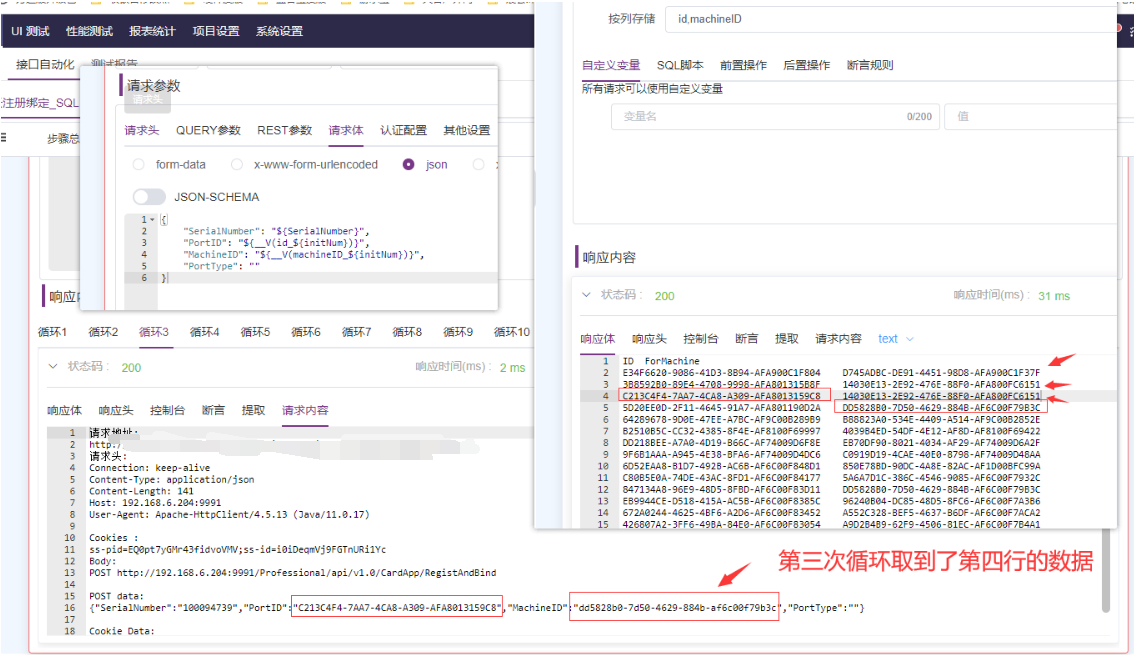Open the QUERY参数 tab
Screen dimensions: 1134x661
pos(208,132)
